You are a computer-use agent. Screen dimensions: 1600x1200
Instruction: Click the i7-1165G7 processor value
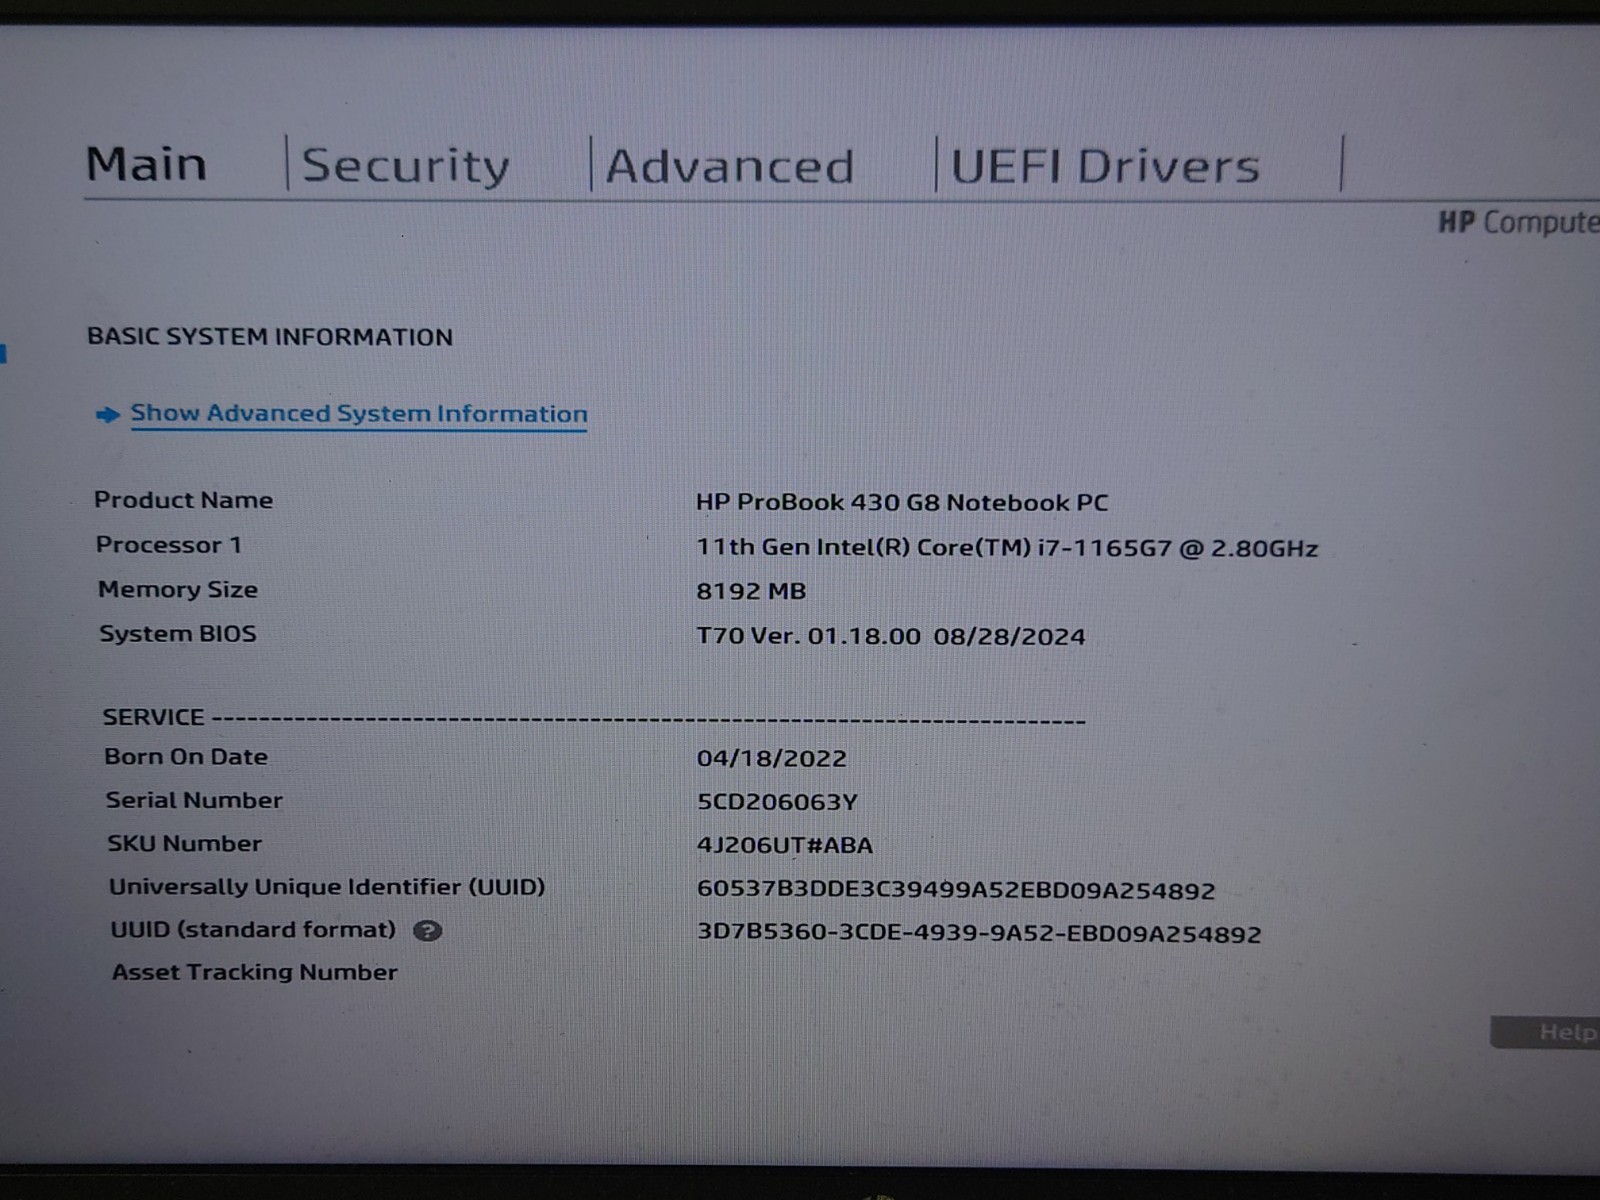(1007, 548)
